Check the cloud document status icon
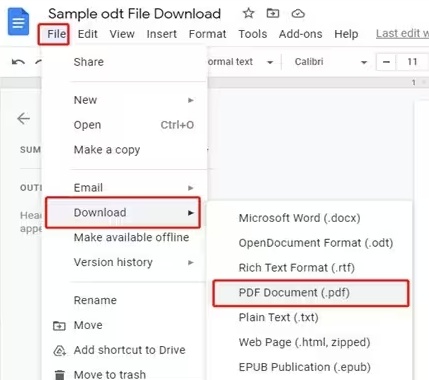The width and height of the screenshot is (429, 380). tap(298, 14)
